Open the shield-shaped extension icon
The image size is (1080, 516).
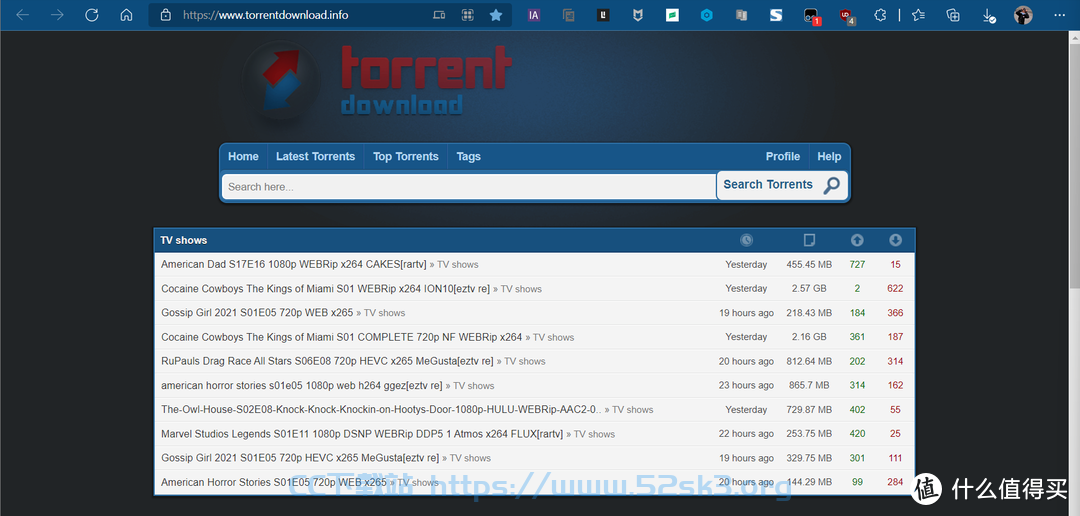[x=638, y=15]
